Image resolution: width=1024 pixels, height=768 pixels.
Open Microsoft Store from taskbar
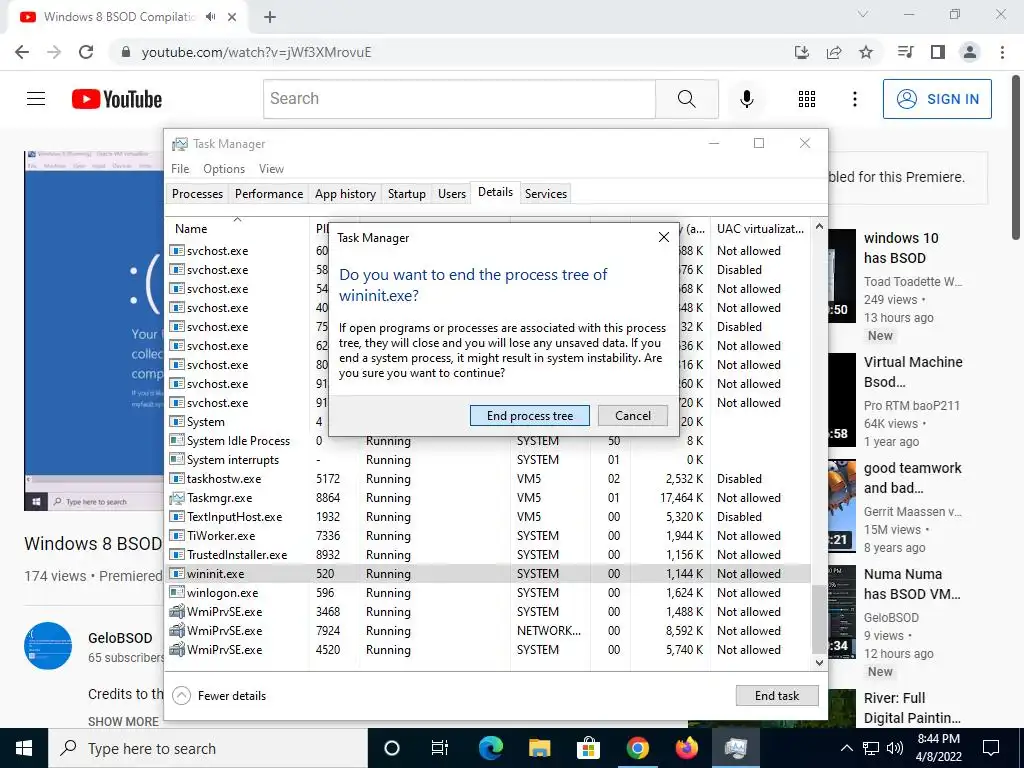pos(588,748)
